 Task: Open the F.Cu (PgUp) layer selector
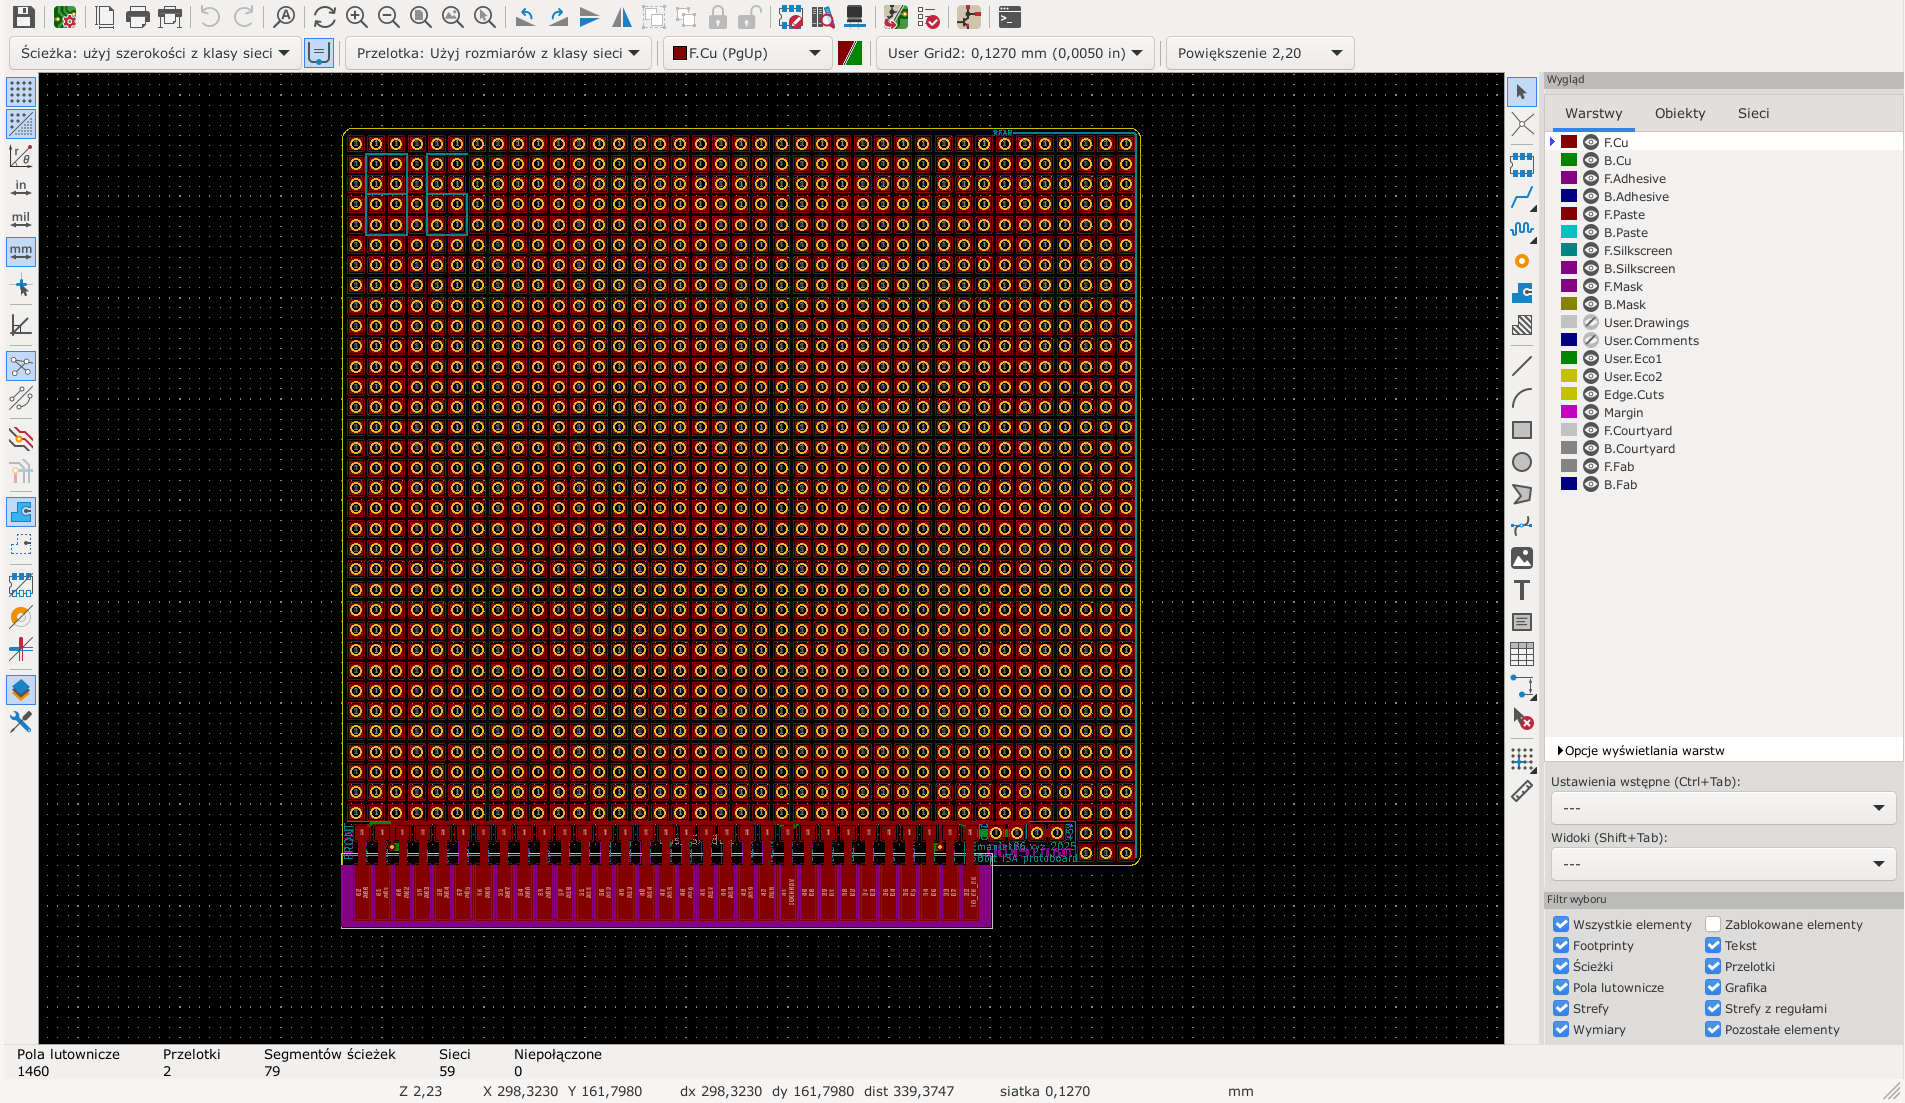pyautogui.click(x=748, y=53)
